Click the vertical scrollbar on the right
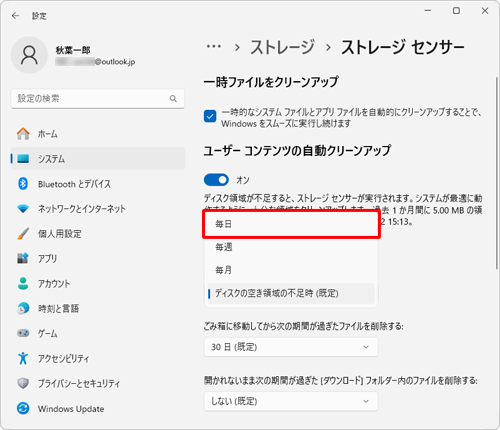The width and height of the screenshot is (500, 430). pyautogui.click(x=497, y=173)
